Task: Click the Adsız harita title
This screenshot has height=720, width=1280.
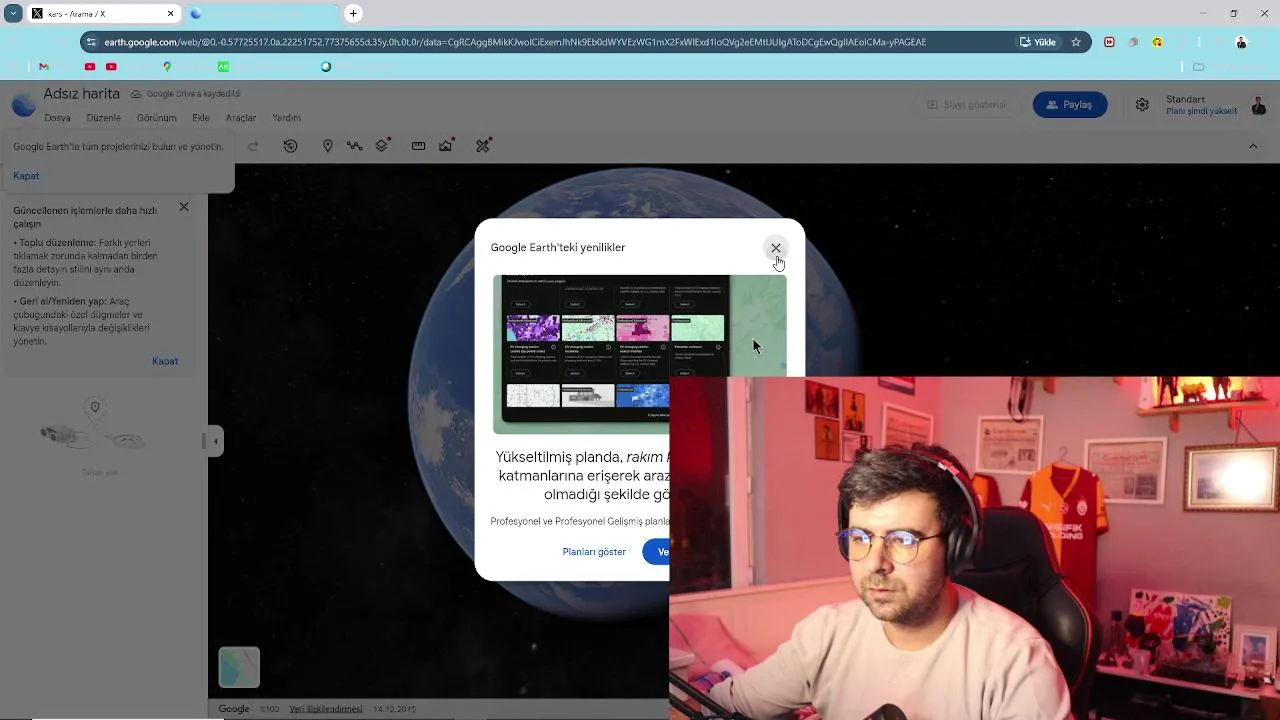Action: [81, 94]
